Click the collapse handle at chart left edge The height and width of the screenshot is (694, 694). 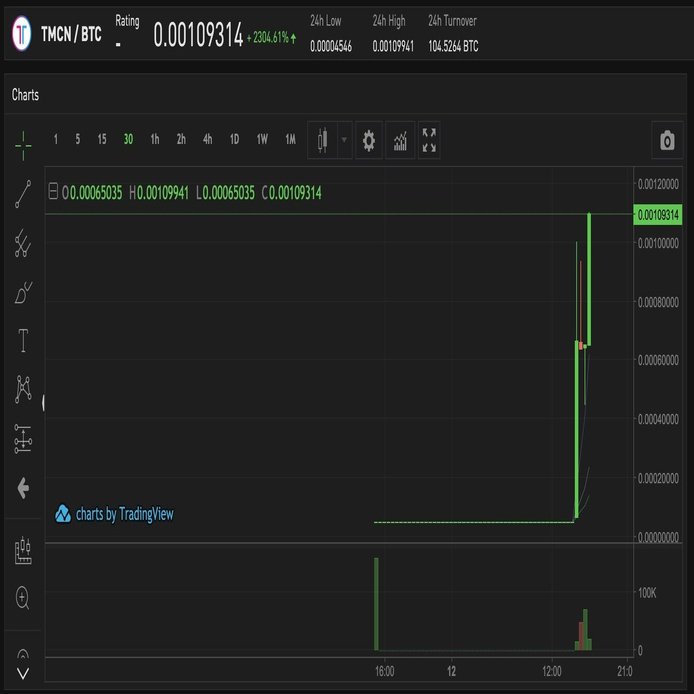click(x=43, y=403)
